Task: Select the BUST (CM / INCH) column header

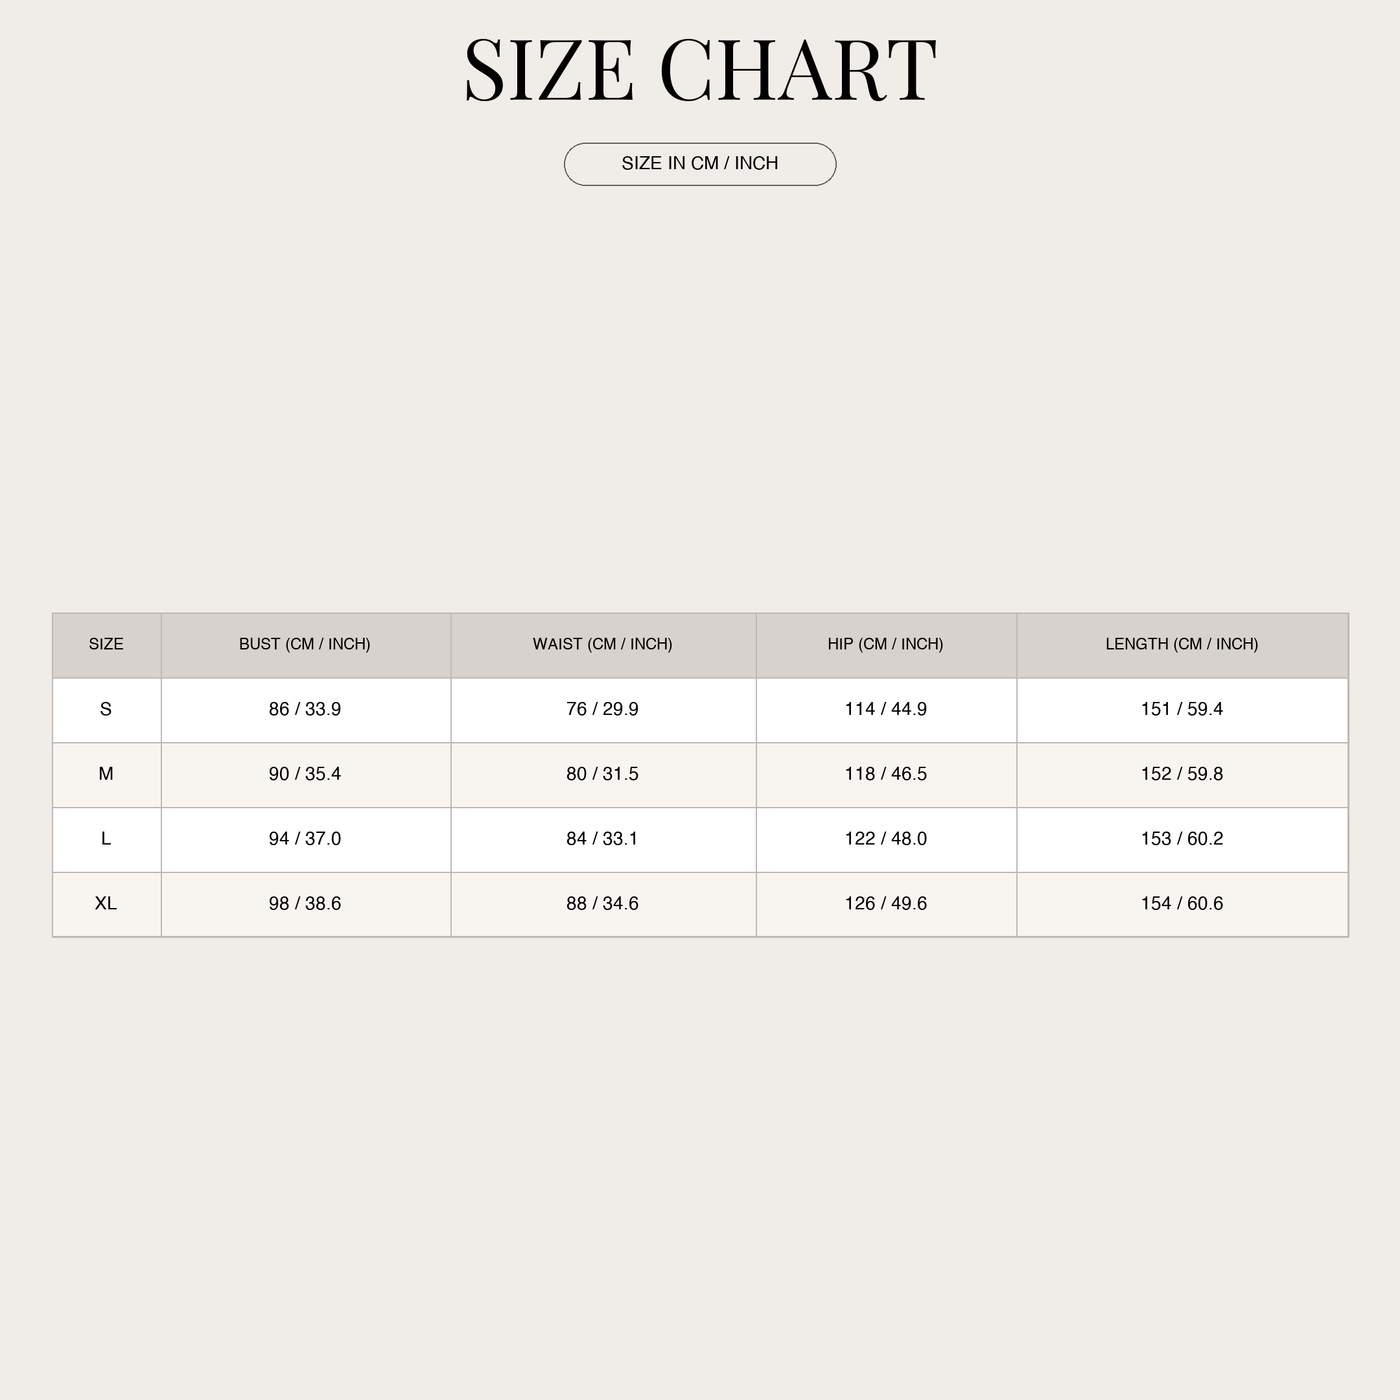Action: tap(305, 644)
